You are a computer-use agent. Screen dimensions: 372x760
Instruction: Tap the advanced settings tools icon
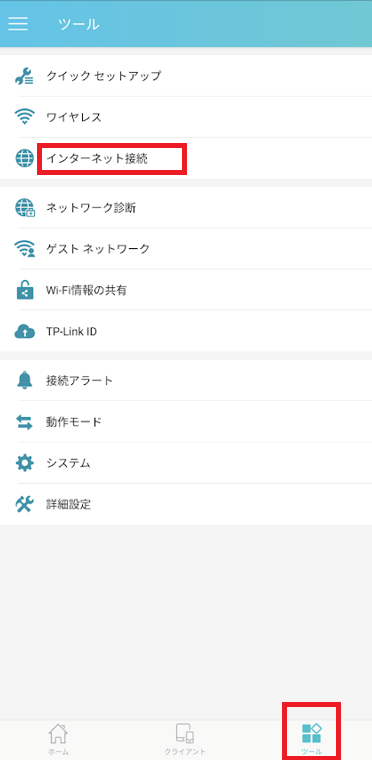click(24, 505)
